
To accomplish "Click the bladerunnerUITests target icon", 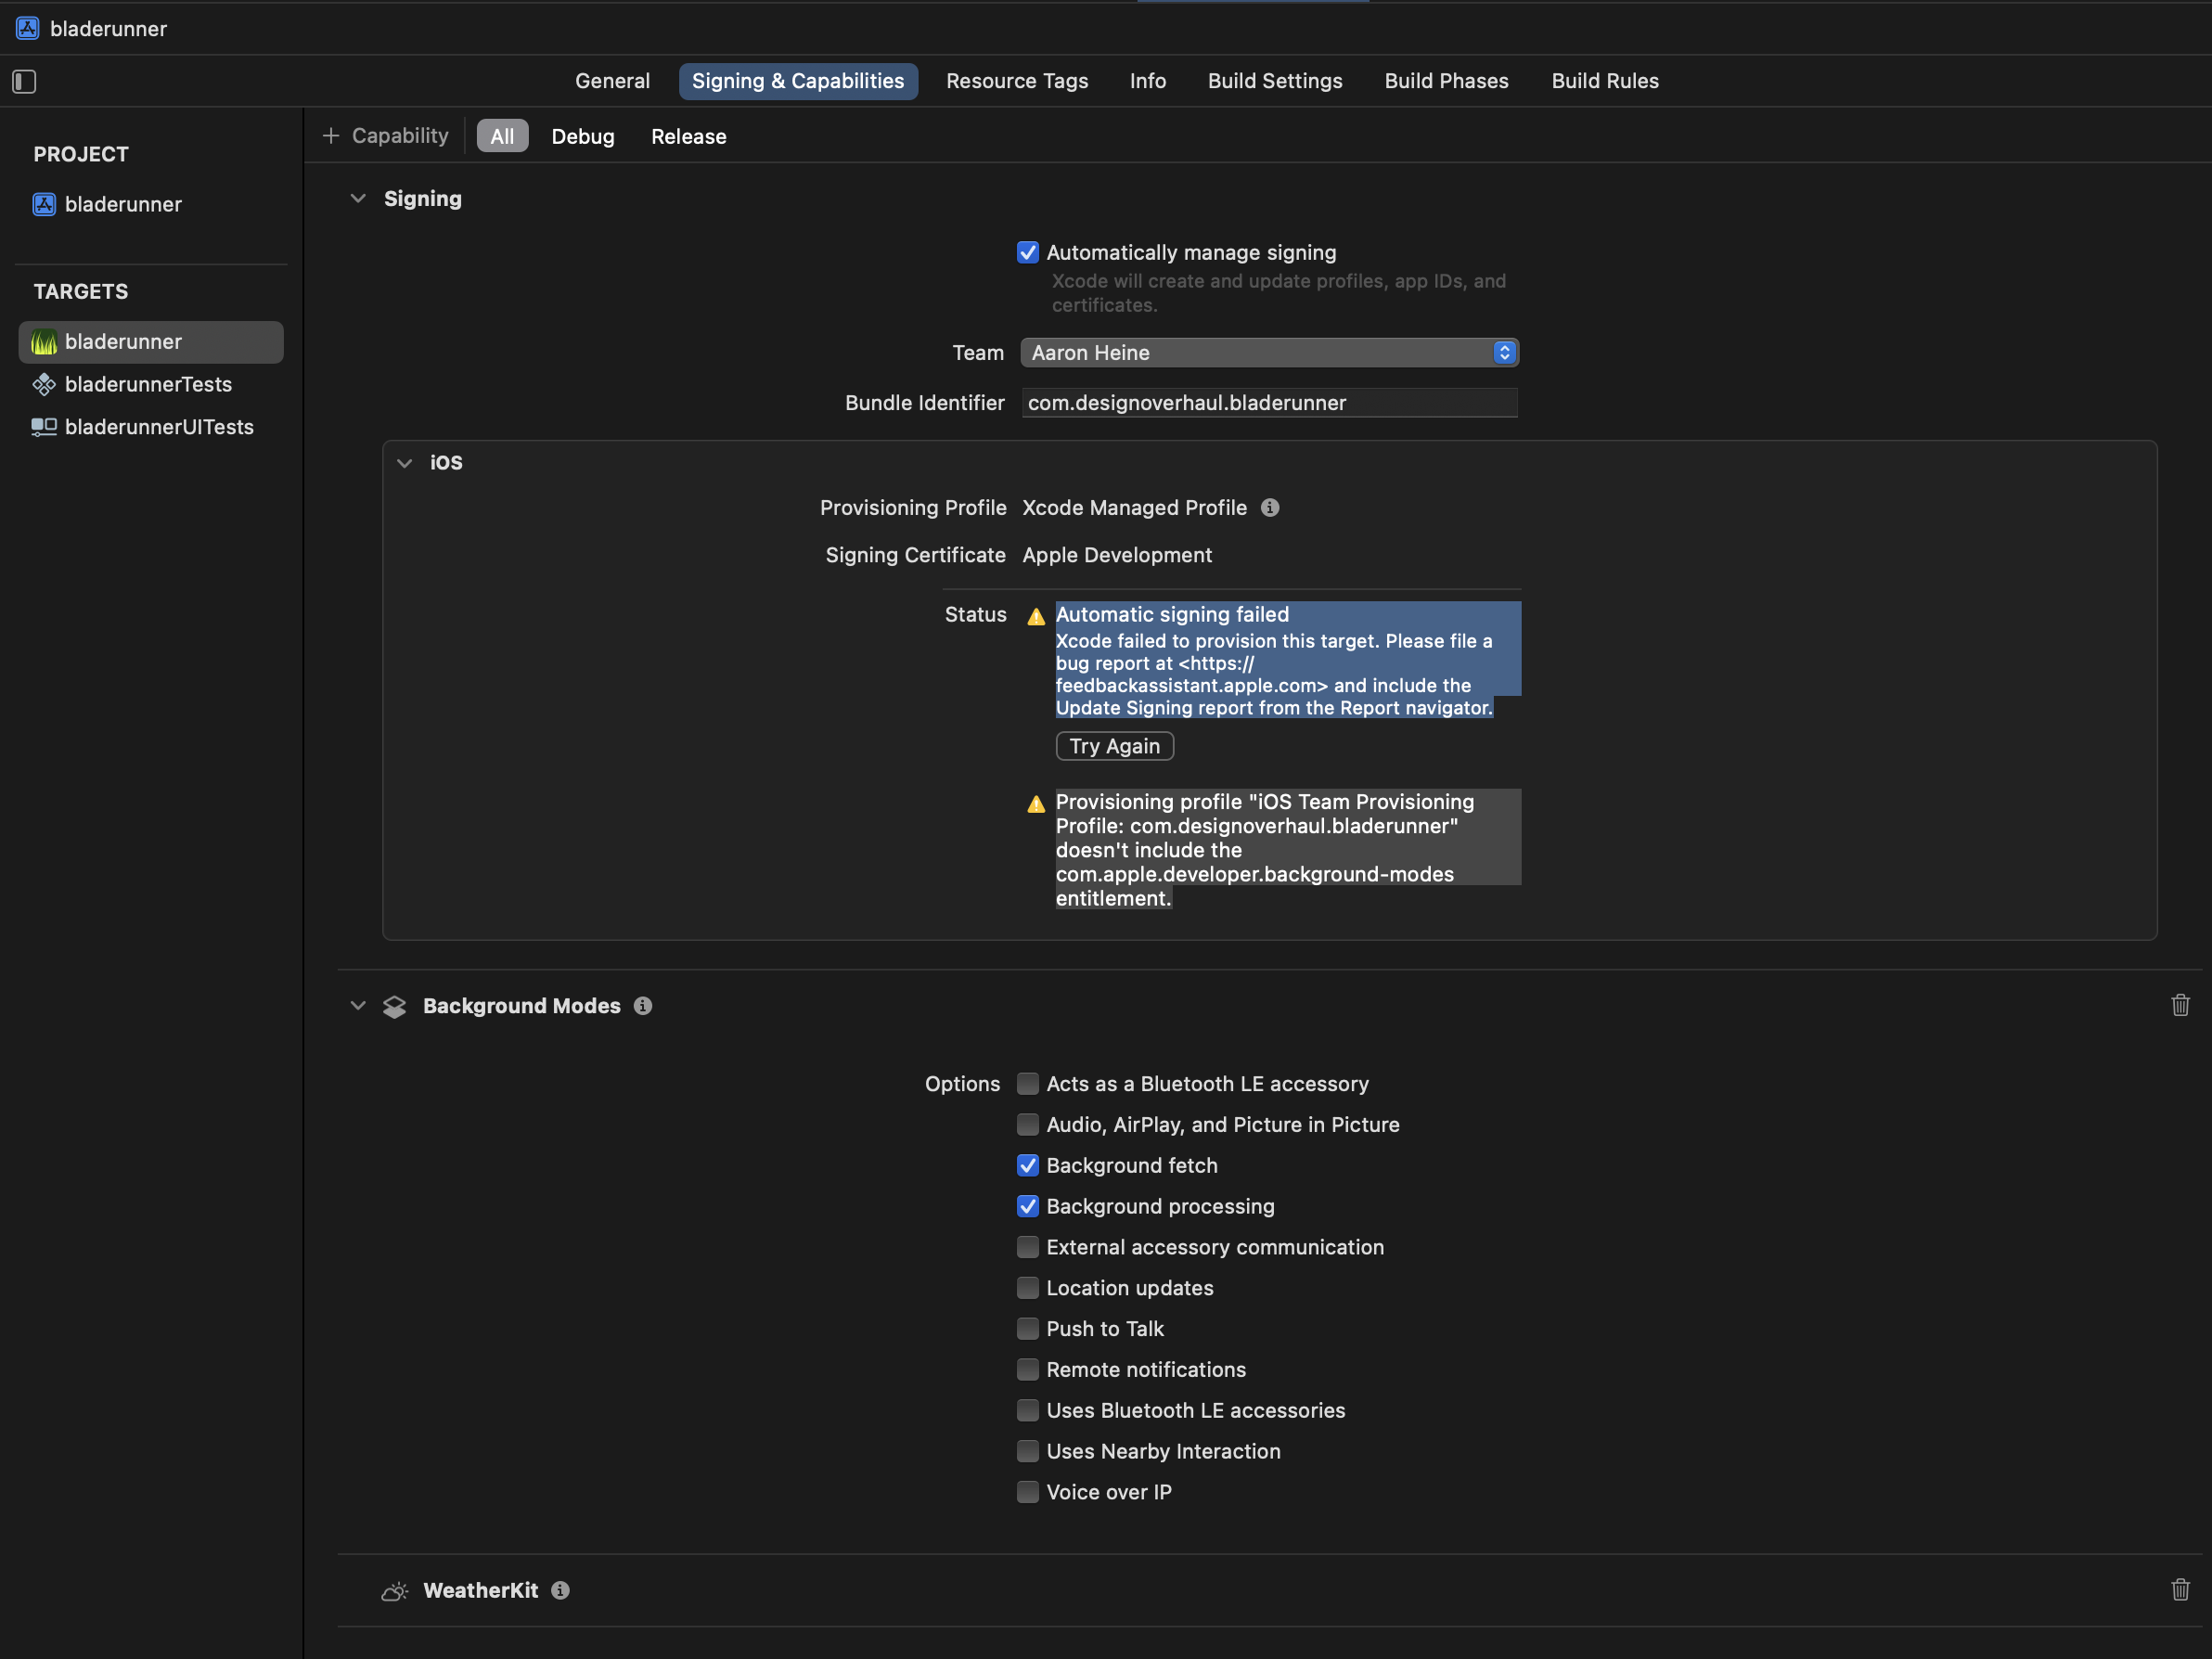I will [x=44, y=427].
